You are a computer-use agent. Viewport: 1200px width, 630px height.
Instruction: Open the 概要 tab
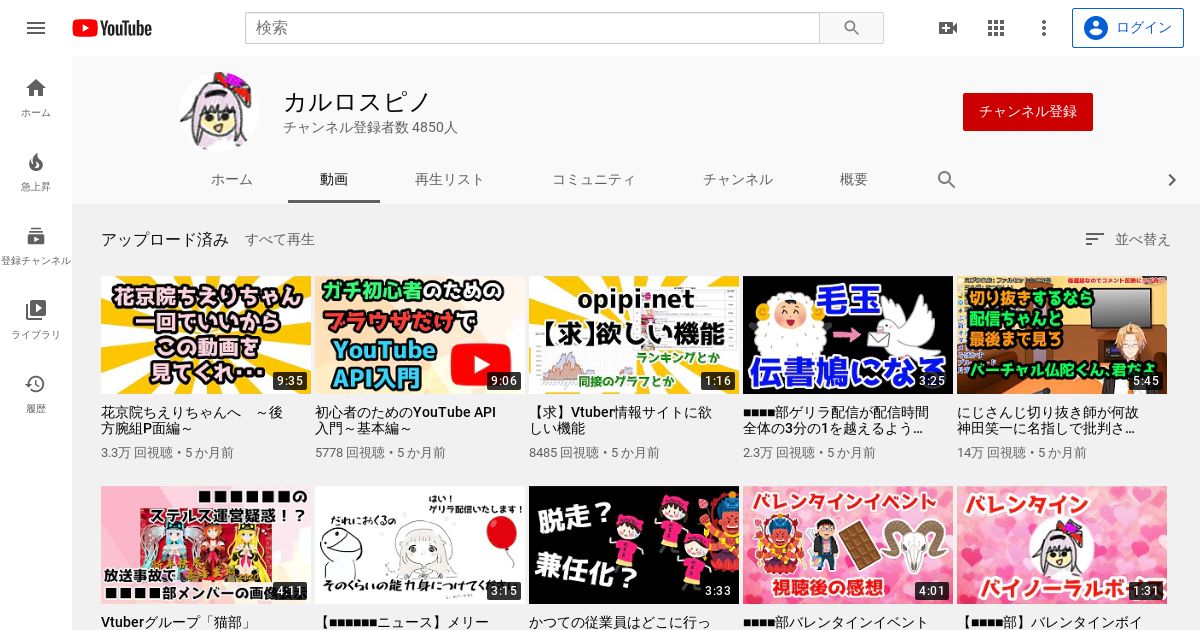[854, 180]
